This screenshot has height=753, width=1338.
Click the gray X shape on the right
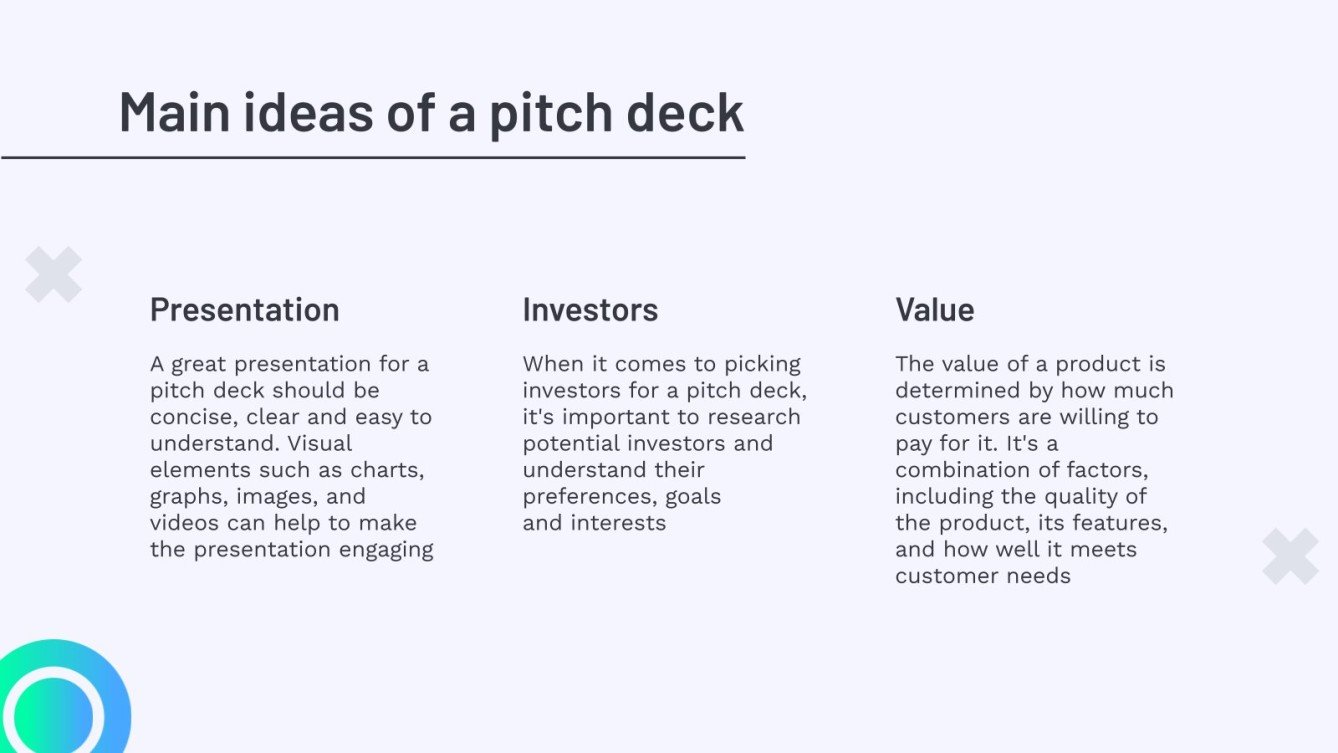coord(1290,557)
